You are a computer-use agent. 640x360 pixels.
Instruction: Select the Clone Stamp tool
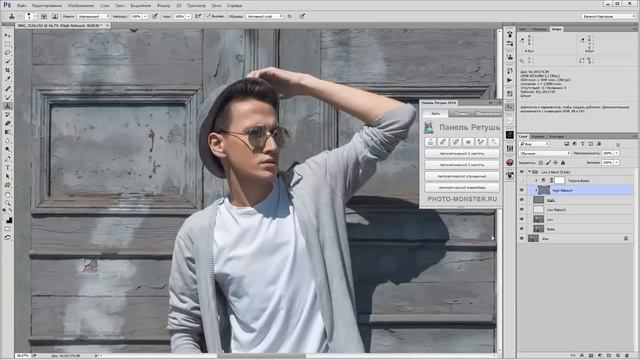7,106
